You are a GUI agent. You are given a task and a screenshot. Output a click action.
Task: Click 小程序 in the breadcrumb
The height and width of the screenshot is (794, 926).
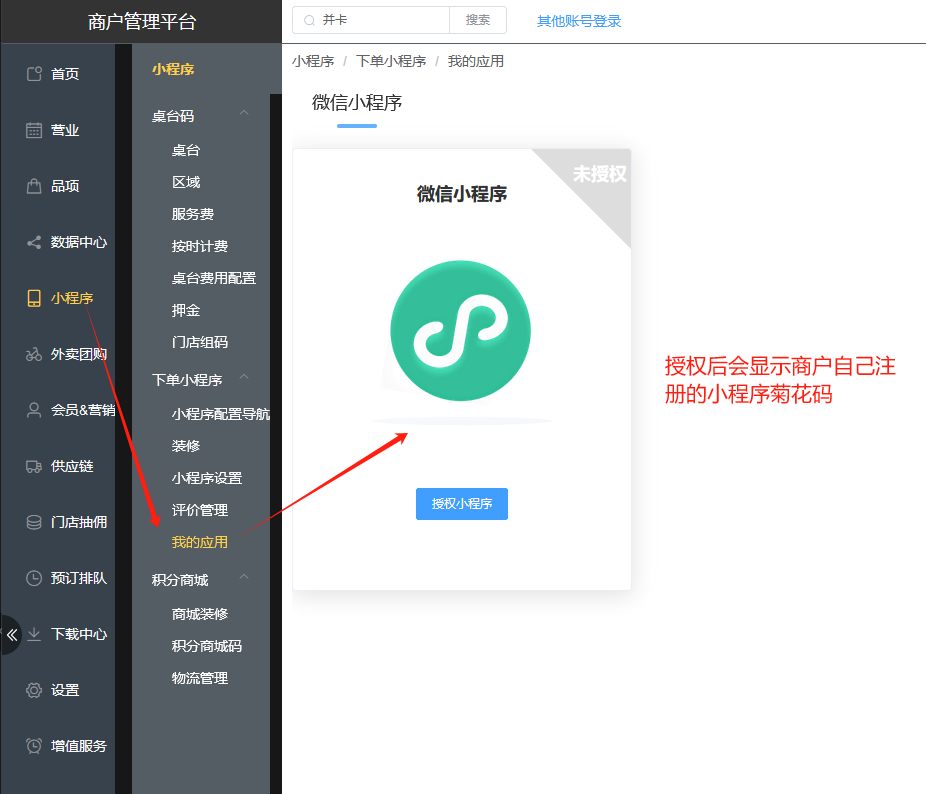point(313,61)
